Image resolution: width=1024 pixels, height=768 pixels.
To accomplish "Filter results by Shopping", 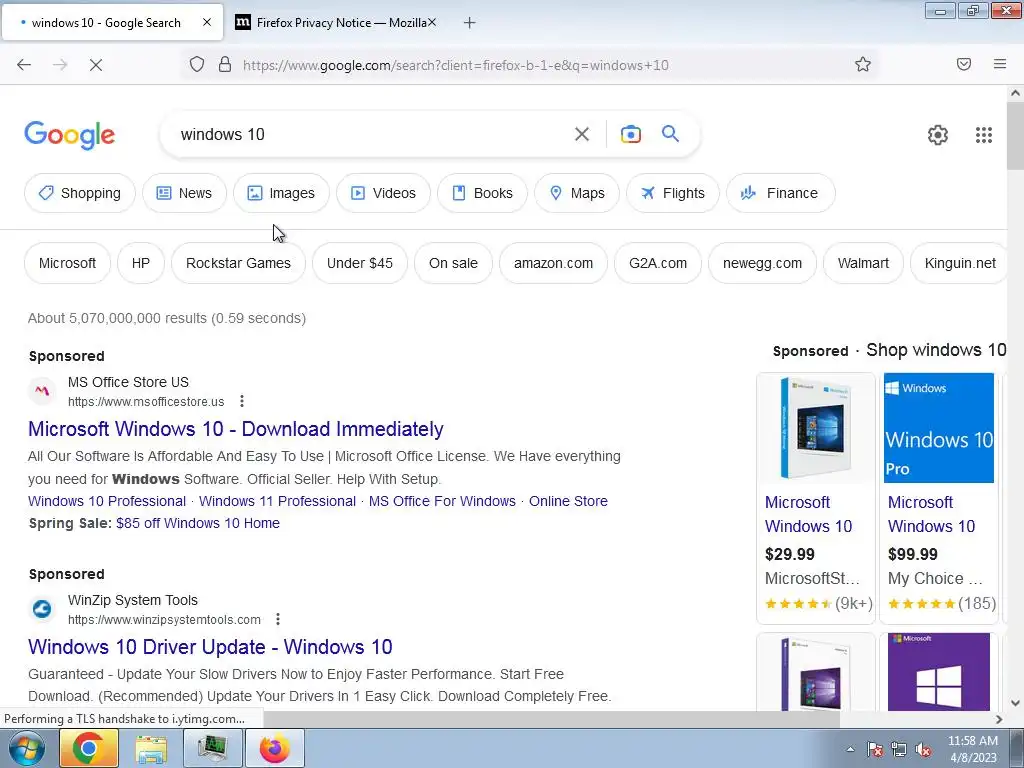I will pyautogui.click(x=80, y=193).
